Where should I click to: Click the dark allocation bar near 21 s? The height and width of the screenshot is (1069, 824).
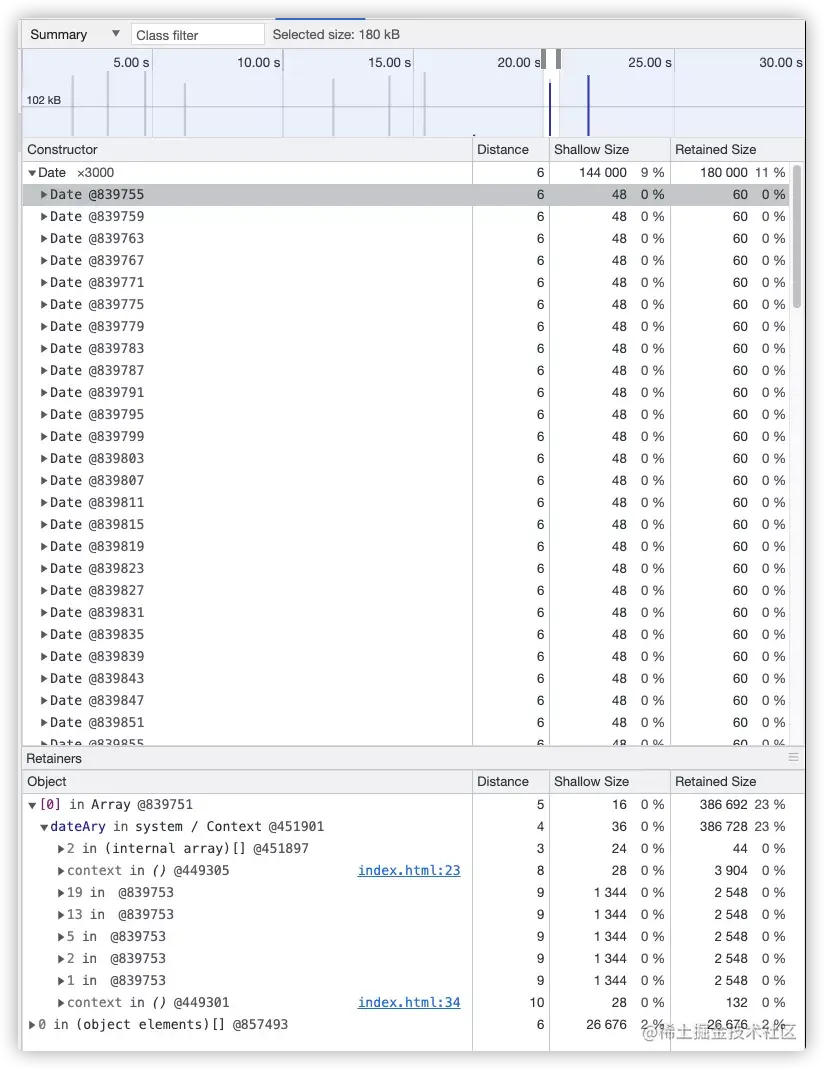click(x=550, y=109)
